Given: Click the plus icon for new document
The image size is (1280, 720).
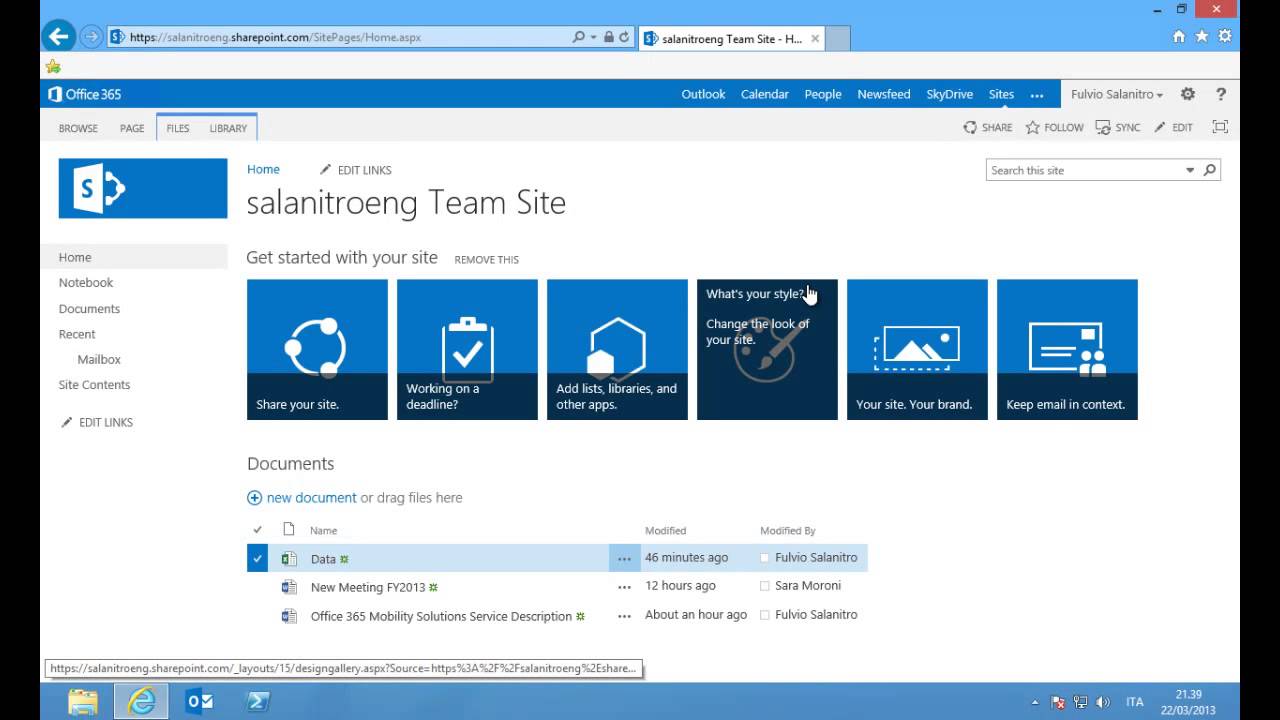Looking at the screenshot, I should (x=255, y=498).
